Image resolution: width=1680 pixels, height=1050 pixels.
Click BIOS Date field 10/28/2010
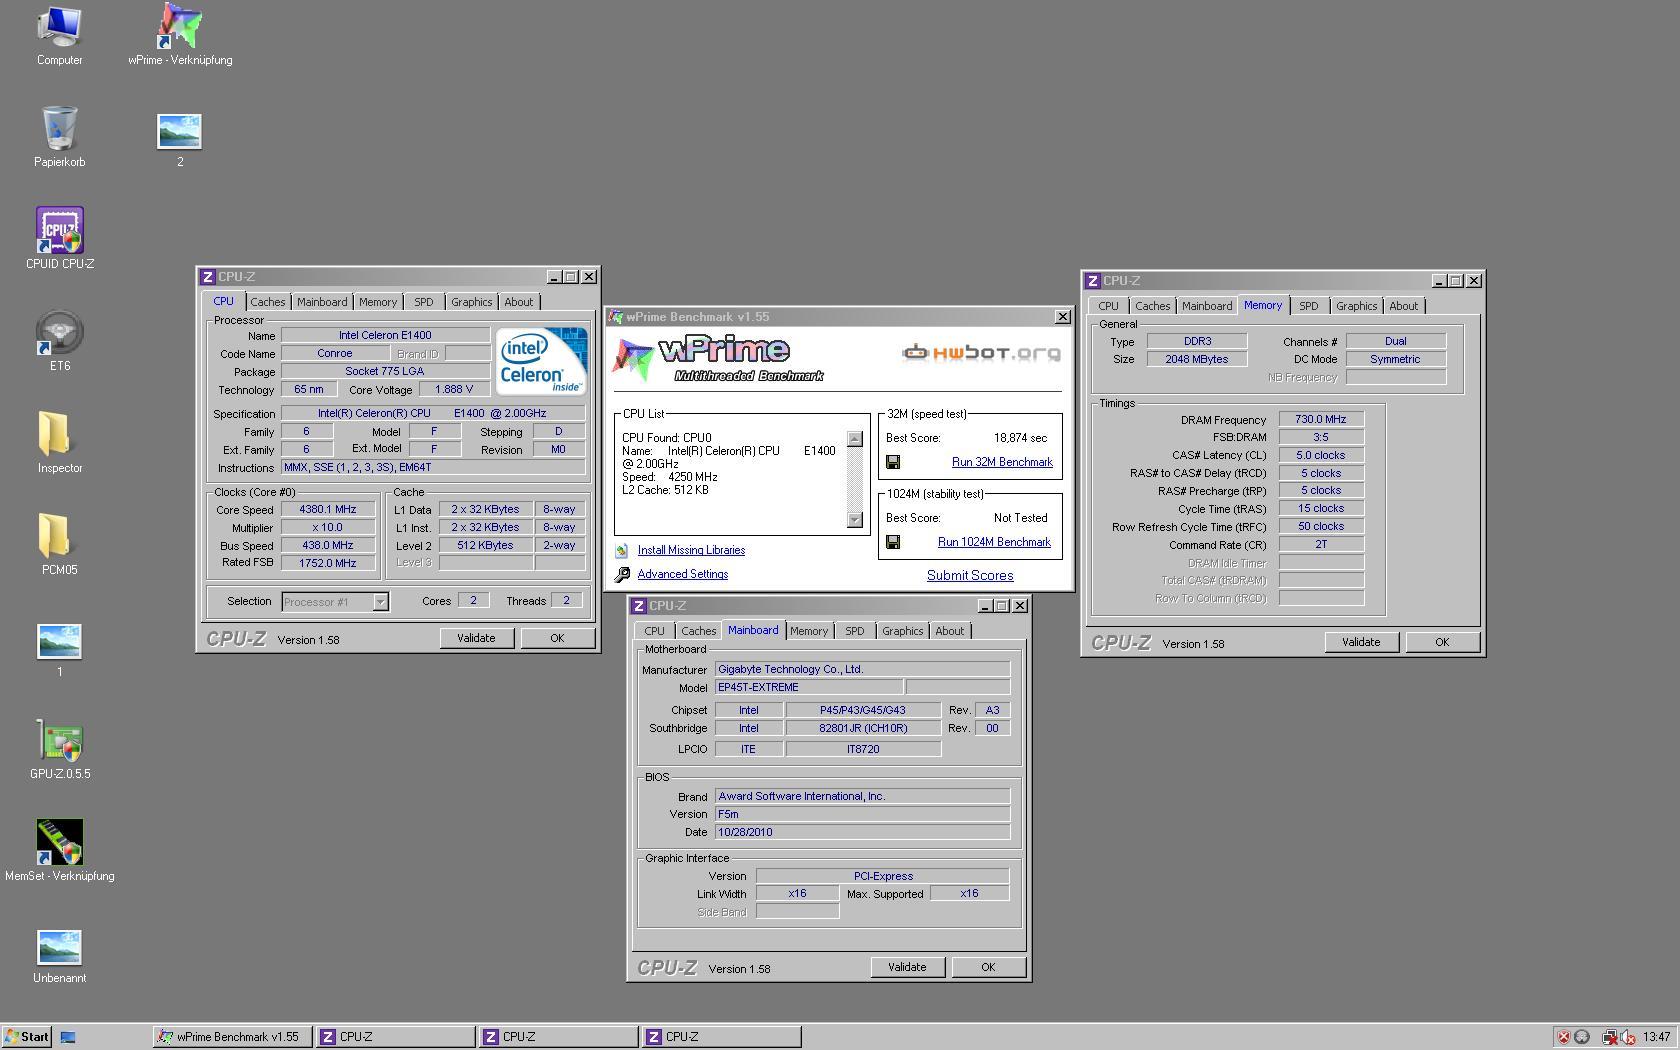click(862, 832)
